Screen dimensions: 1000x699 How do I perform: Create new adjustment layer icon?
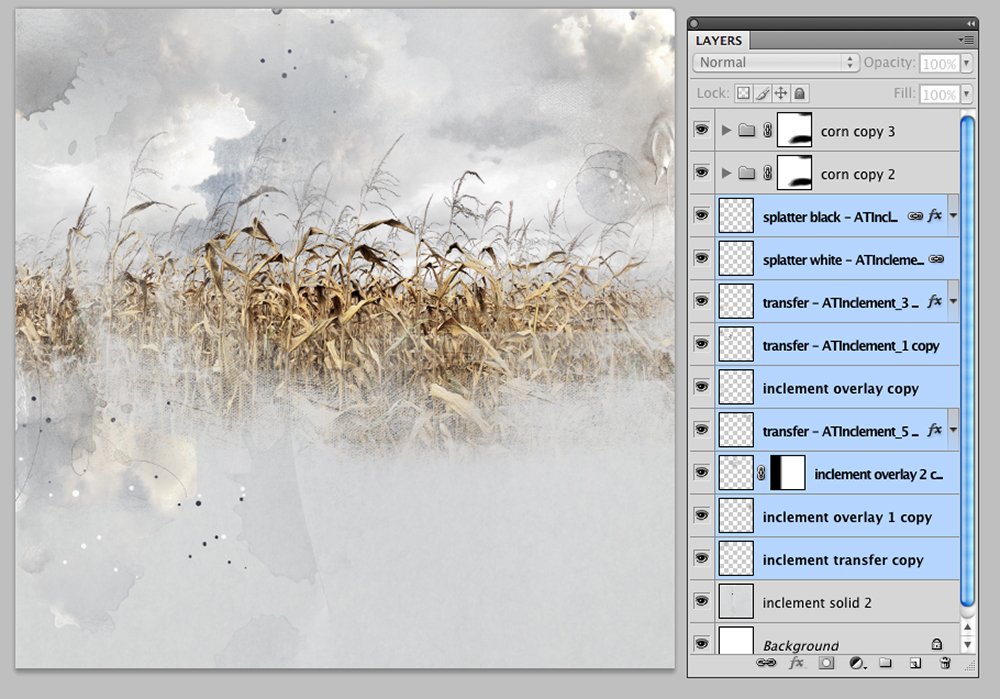[x=858, y=663]
